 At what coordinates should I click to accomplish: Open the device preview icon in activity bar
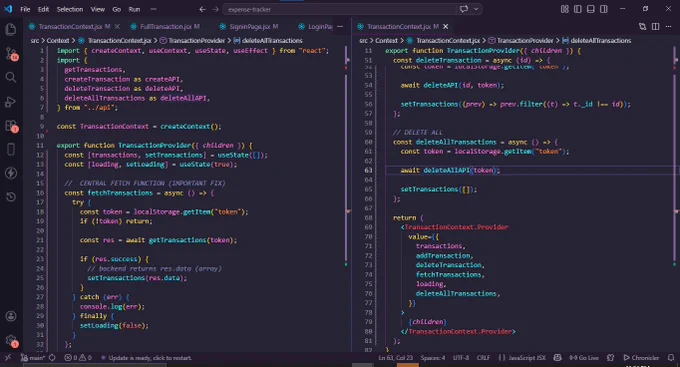click(11, 149)
